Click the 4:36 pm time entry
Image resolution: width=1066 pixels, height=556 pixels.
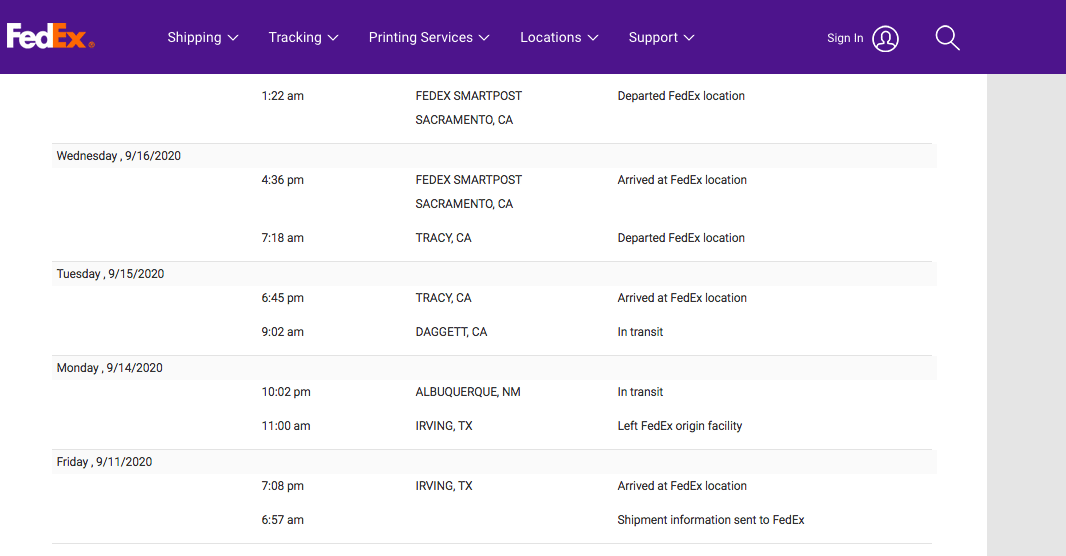pos(283,180)
